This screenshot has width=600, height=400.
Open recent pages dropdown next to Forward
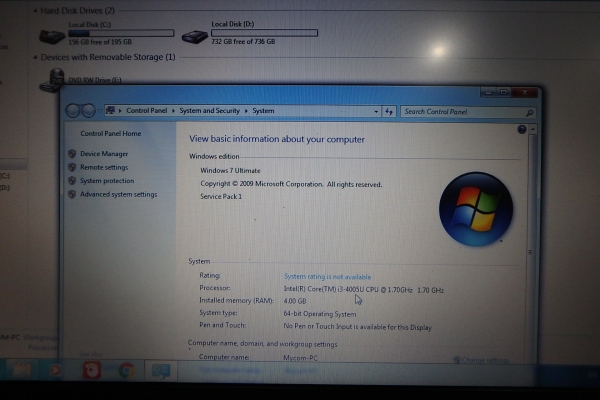coord(99,111)
